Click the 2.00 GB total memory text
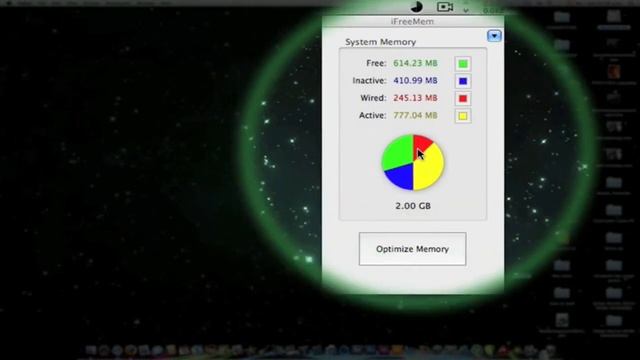Screen dimensions: 640x360 pos(413,206)
